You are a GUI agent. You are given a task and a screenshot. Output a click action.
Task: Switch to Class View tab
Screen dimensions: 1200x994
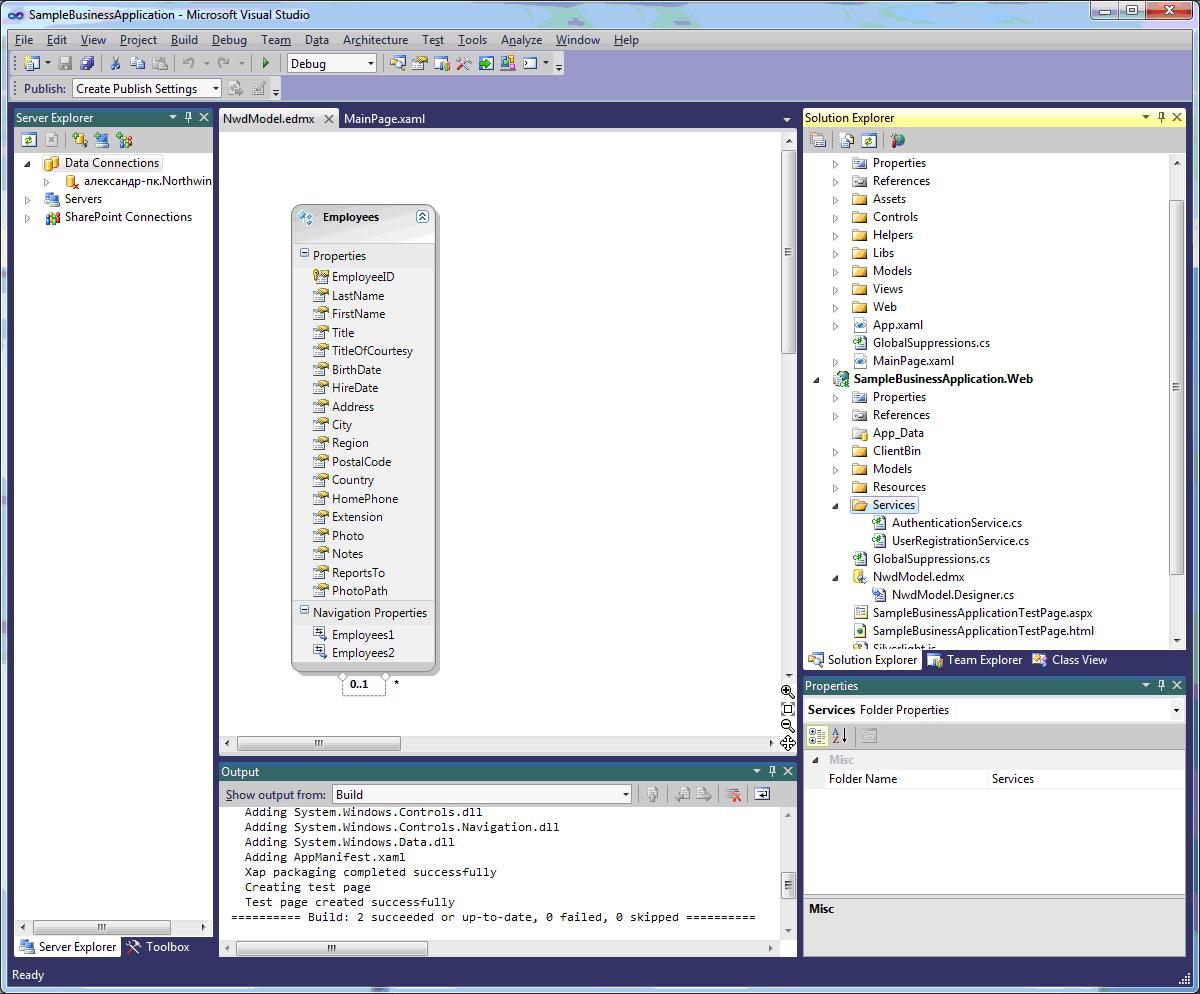pos(1070,659)
